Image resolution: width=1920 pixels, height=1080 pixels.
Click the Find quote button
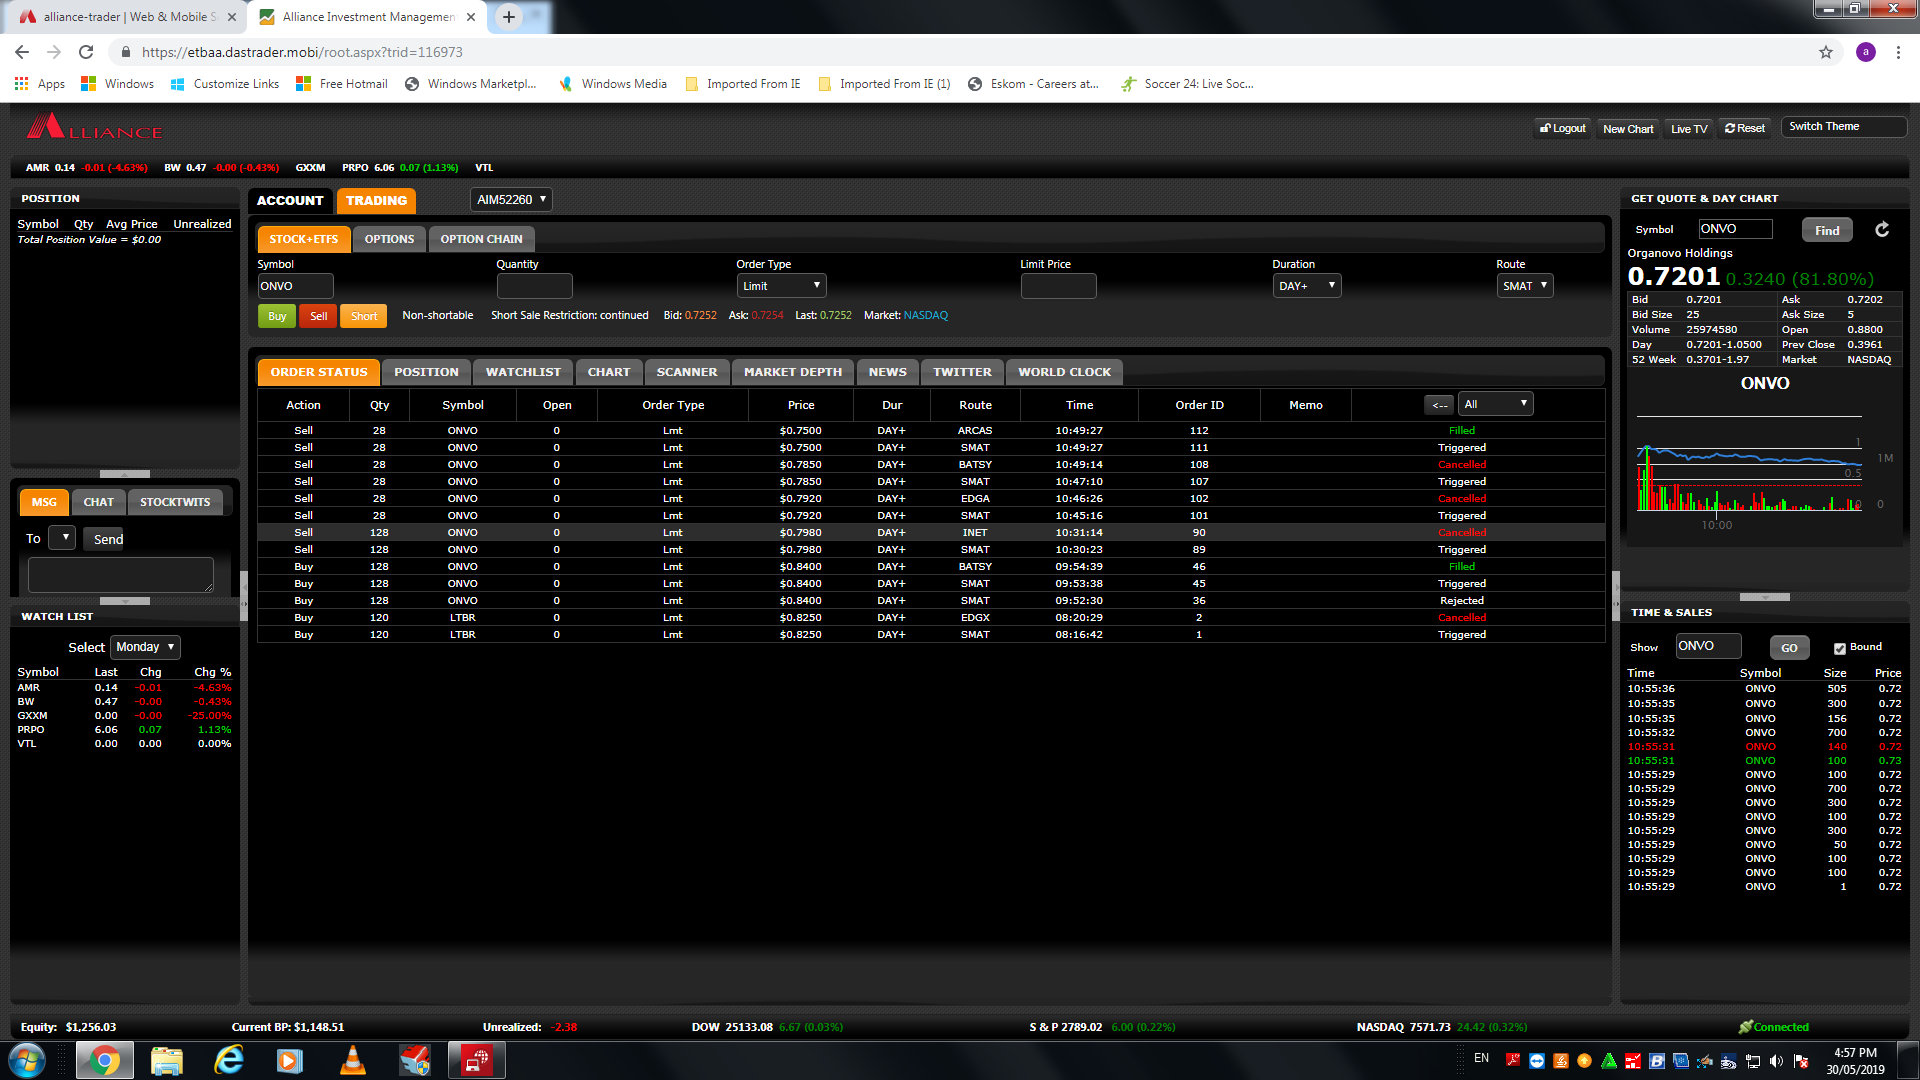click(1827, 230)
